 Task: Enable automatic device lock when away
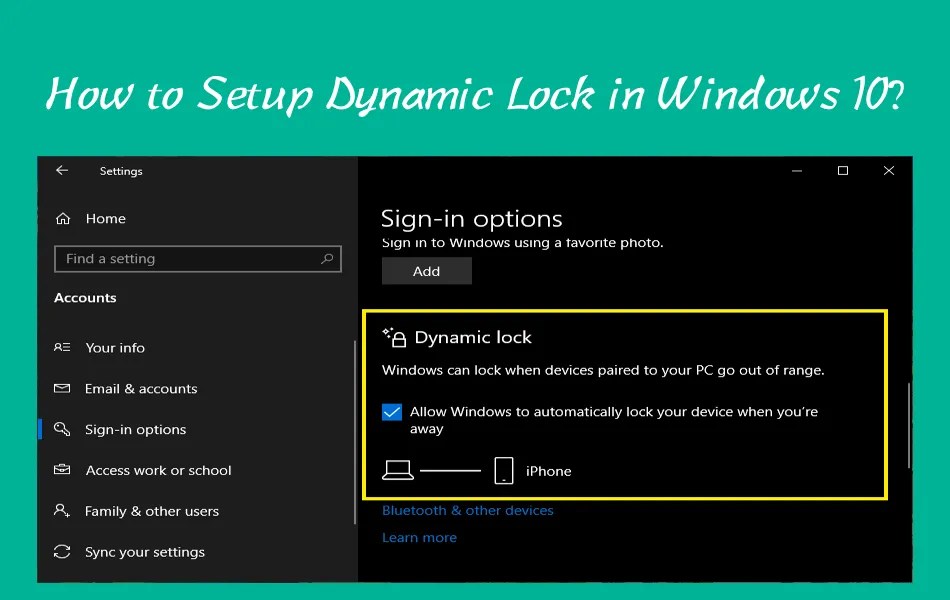pyautogui.click(x=391, y=411)
